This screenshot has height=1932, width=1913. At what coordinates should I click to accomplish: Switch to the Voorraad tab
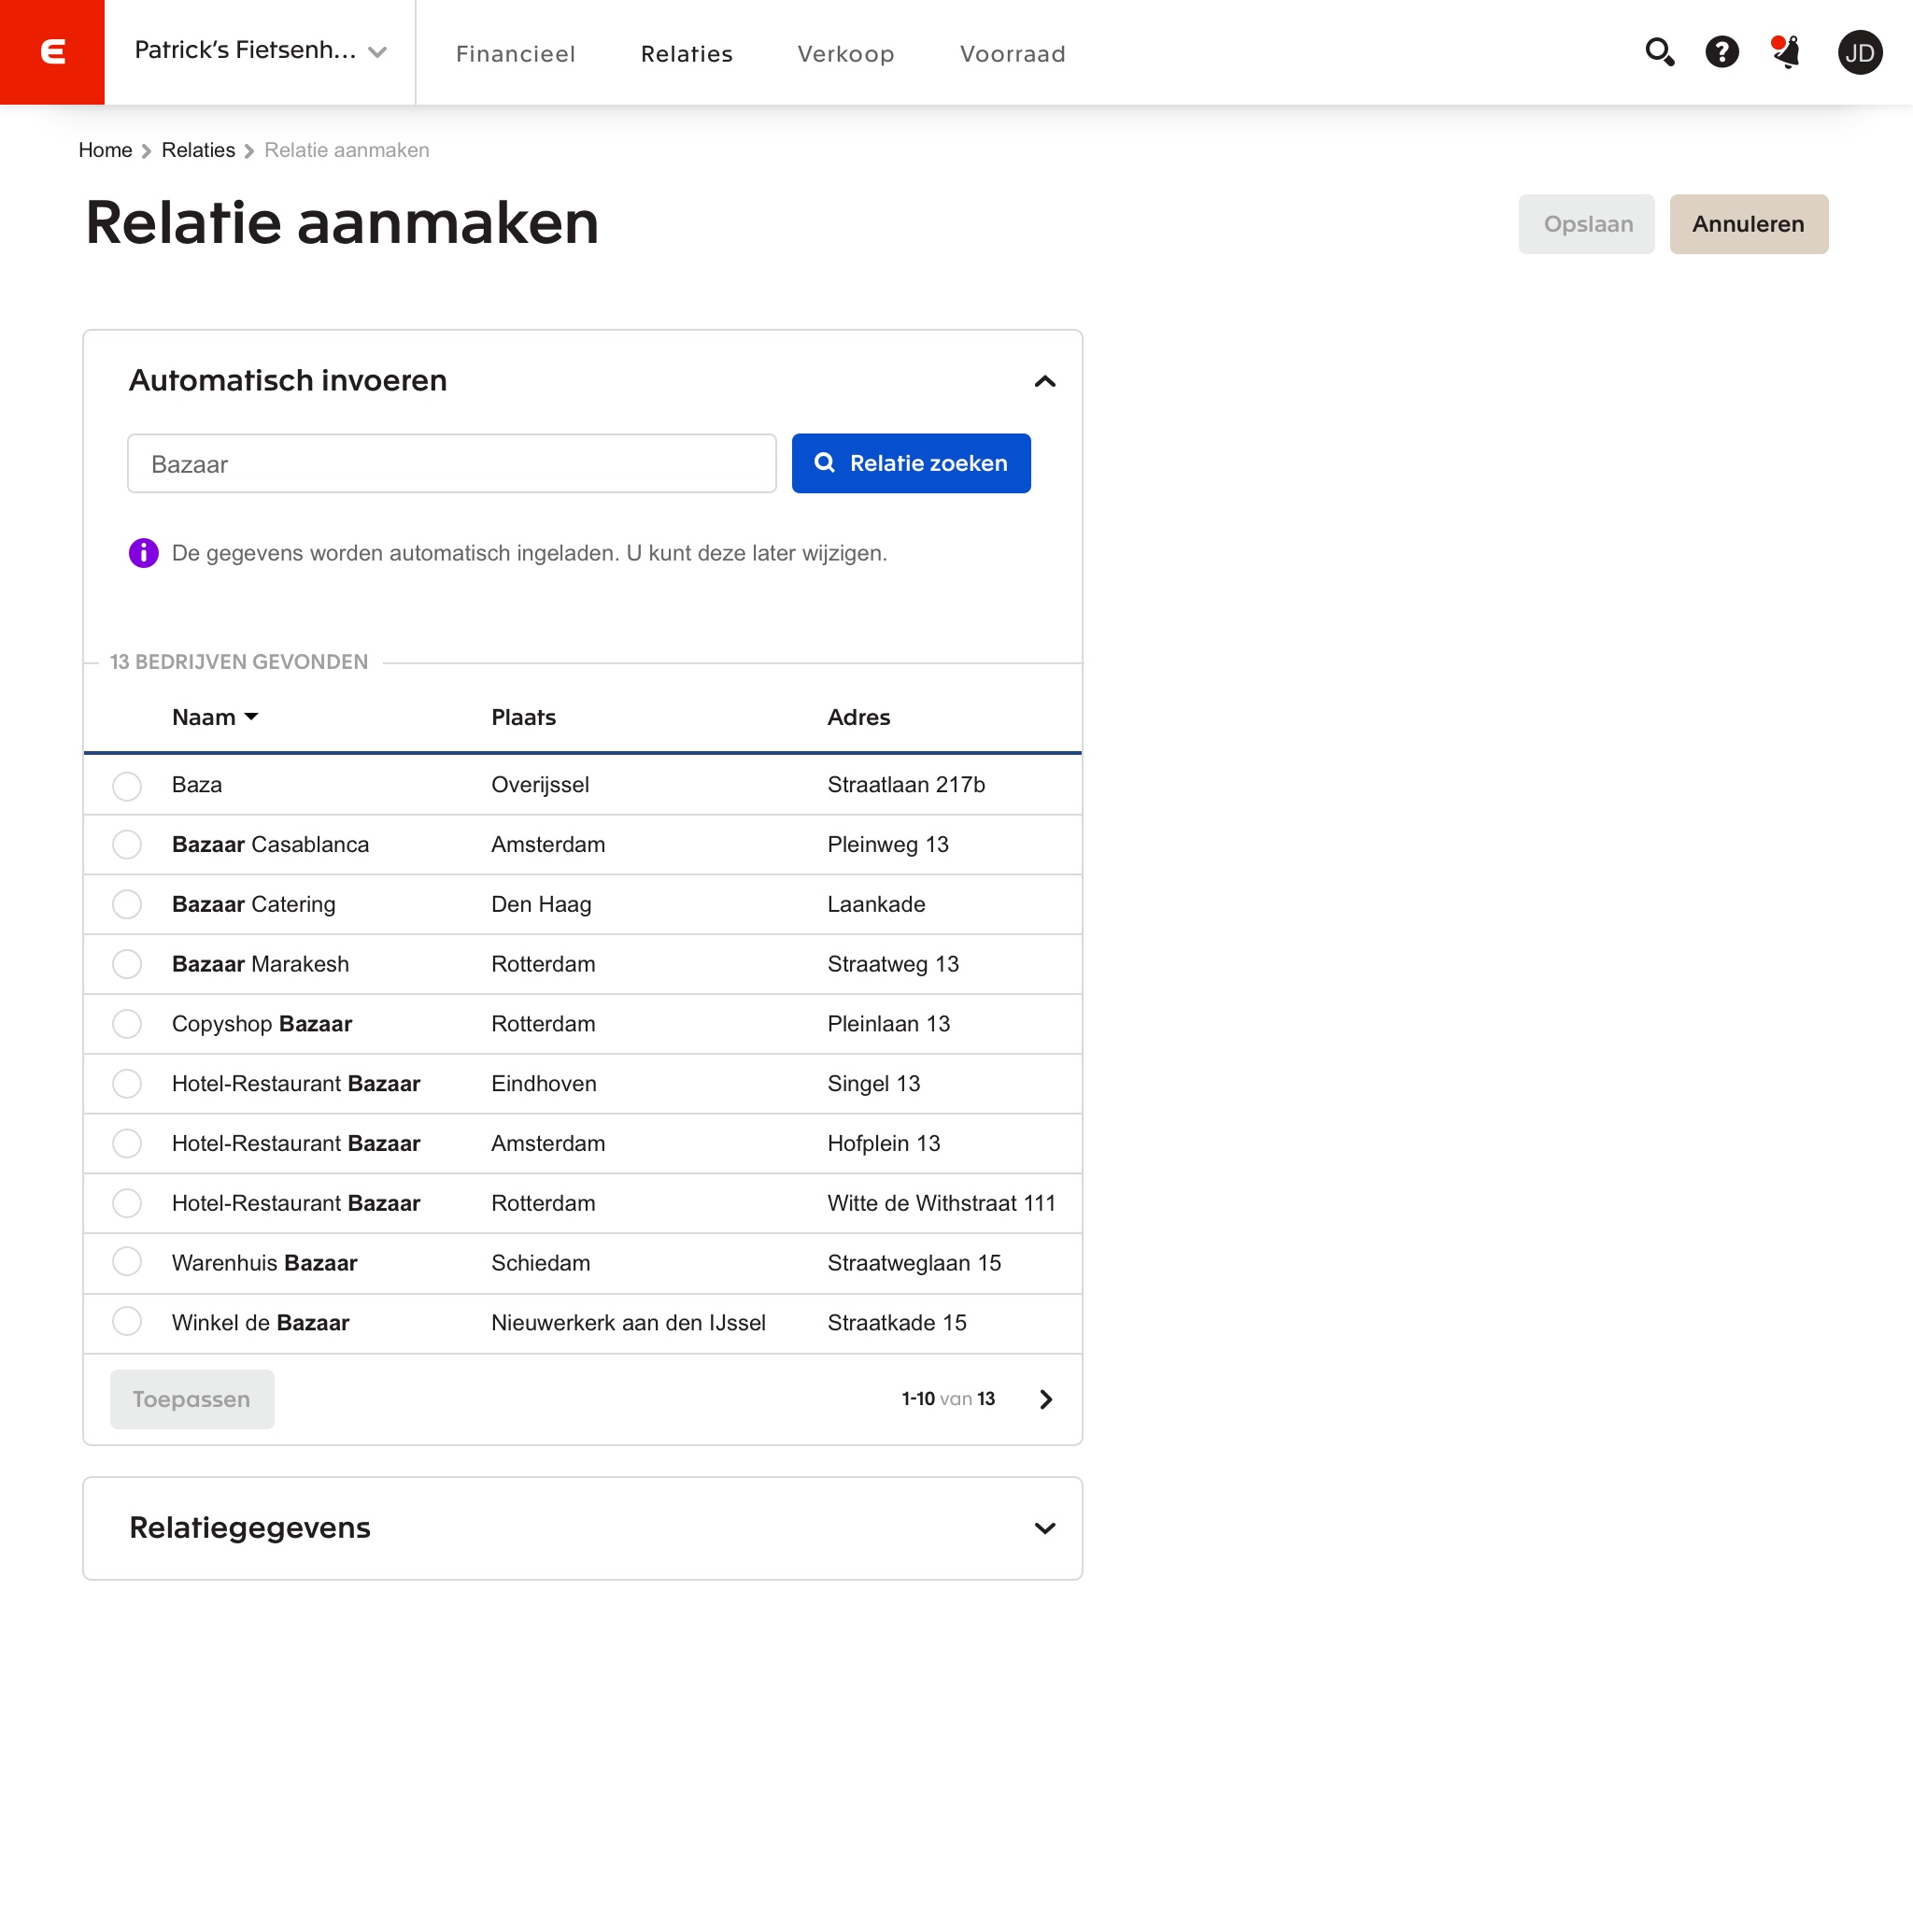pos(1012,54)
